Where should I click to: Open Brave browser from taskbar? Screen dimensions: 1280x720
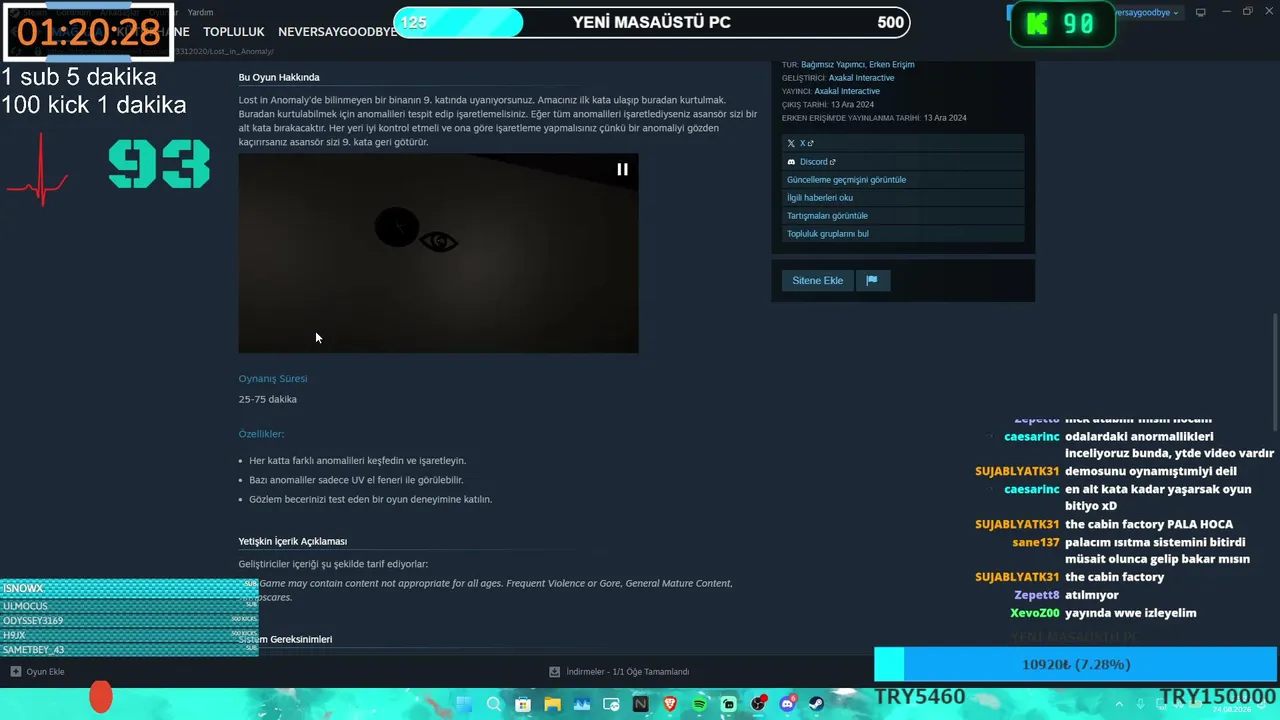pyautogui.click(x=670, y=704)
